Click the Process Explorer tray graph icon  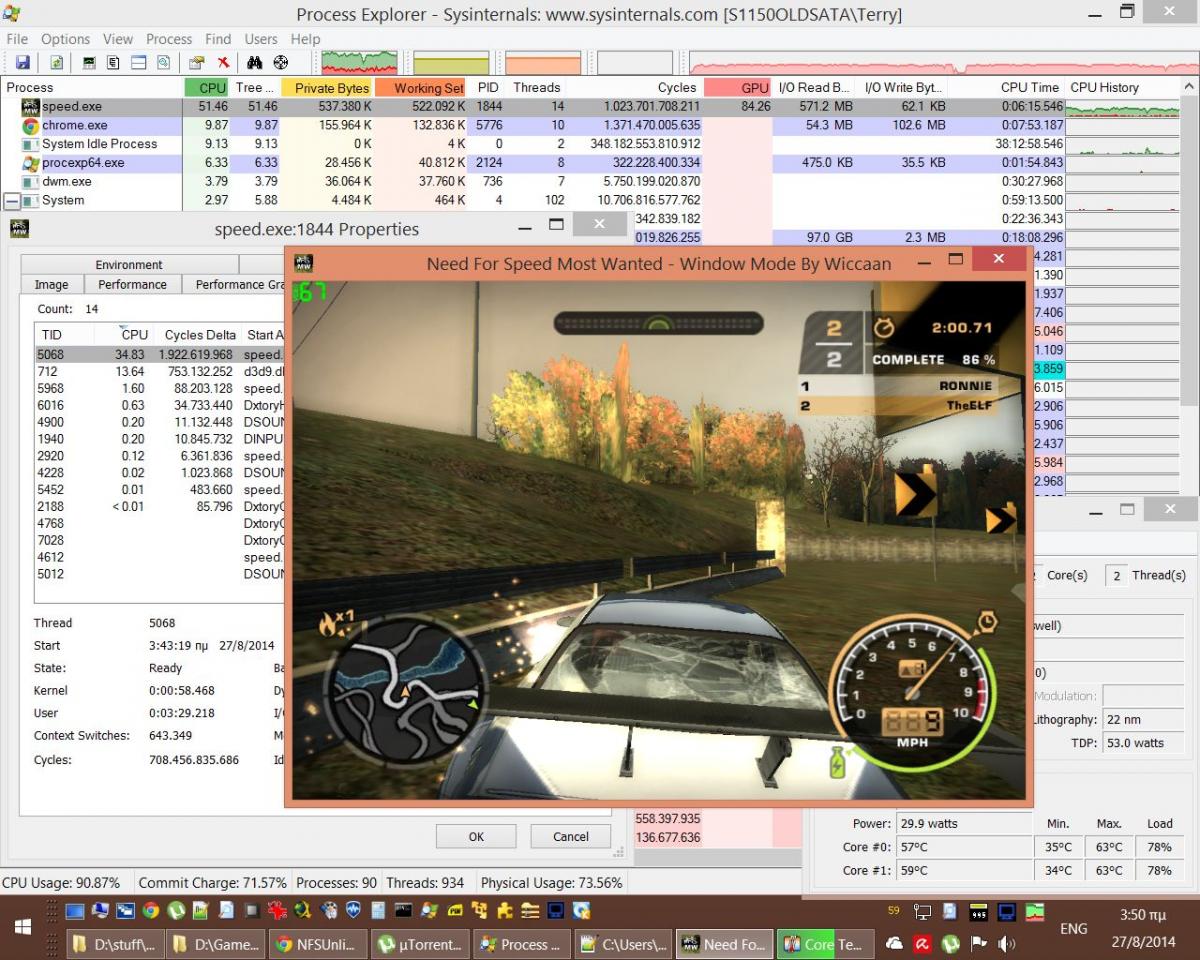click(x=1035, y=911)
